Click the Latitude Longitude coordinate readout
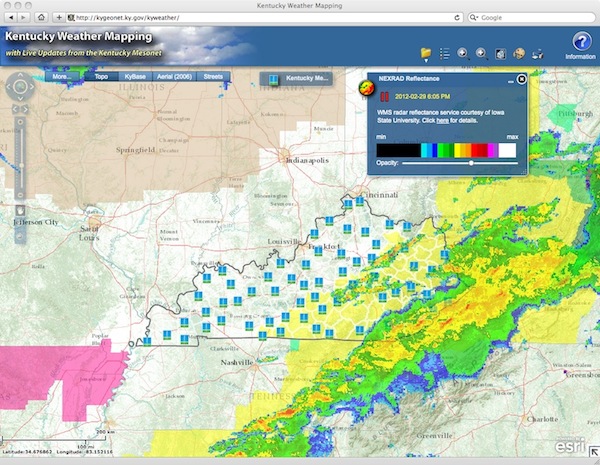This screenshot has height=465, width=600. (x=58, y=452)
